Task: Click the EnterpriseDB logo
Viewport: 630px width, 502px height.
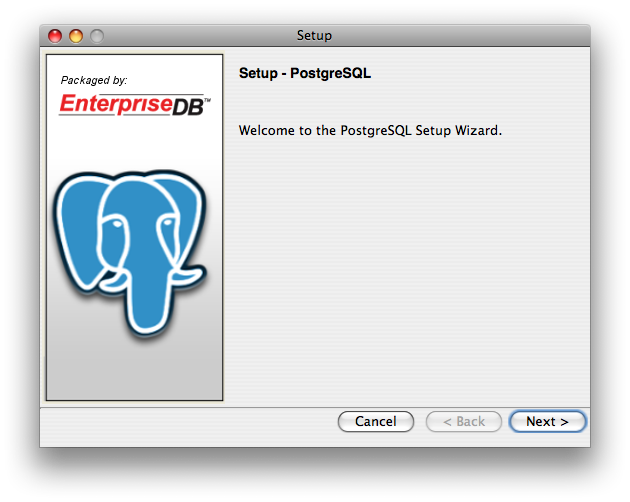Action: 131,104
